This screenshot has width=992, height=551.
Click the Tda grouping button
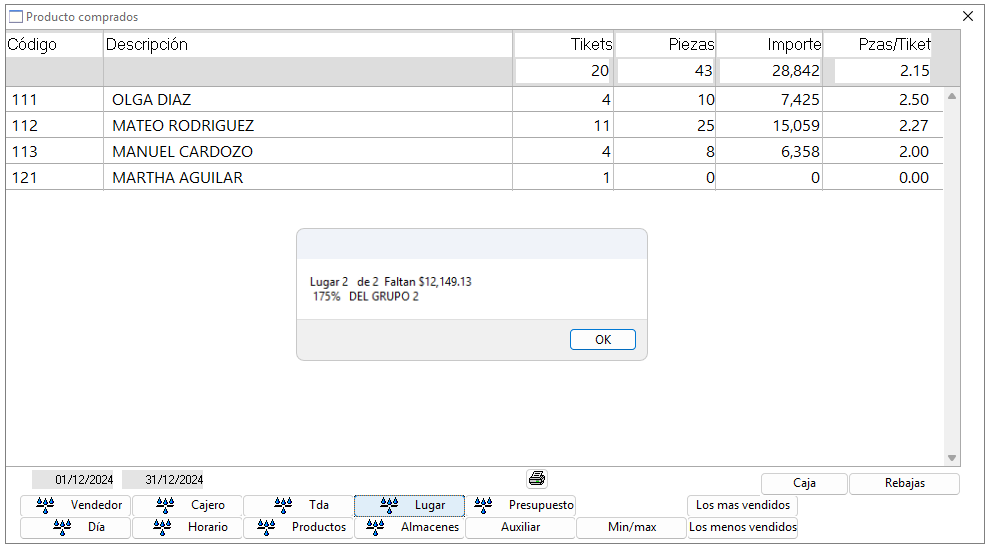coord(298,506)
